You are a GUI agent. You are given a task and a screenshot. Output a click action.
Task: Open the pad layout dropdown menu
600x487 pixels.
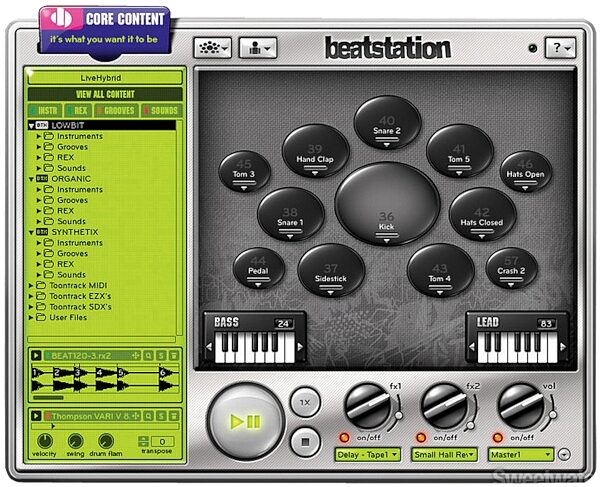(x=213, y=48)
